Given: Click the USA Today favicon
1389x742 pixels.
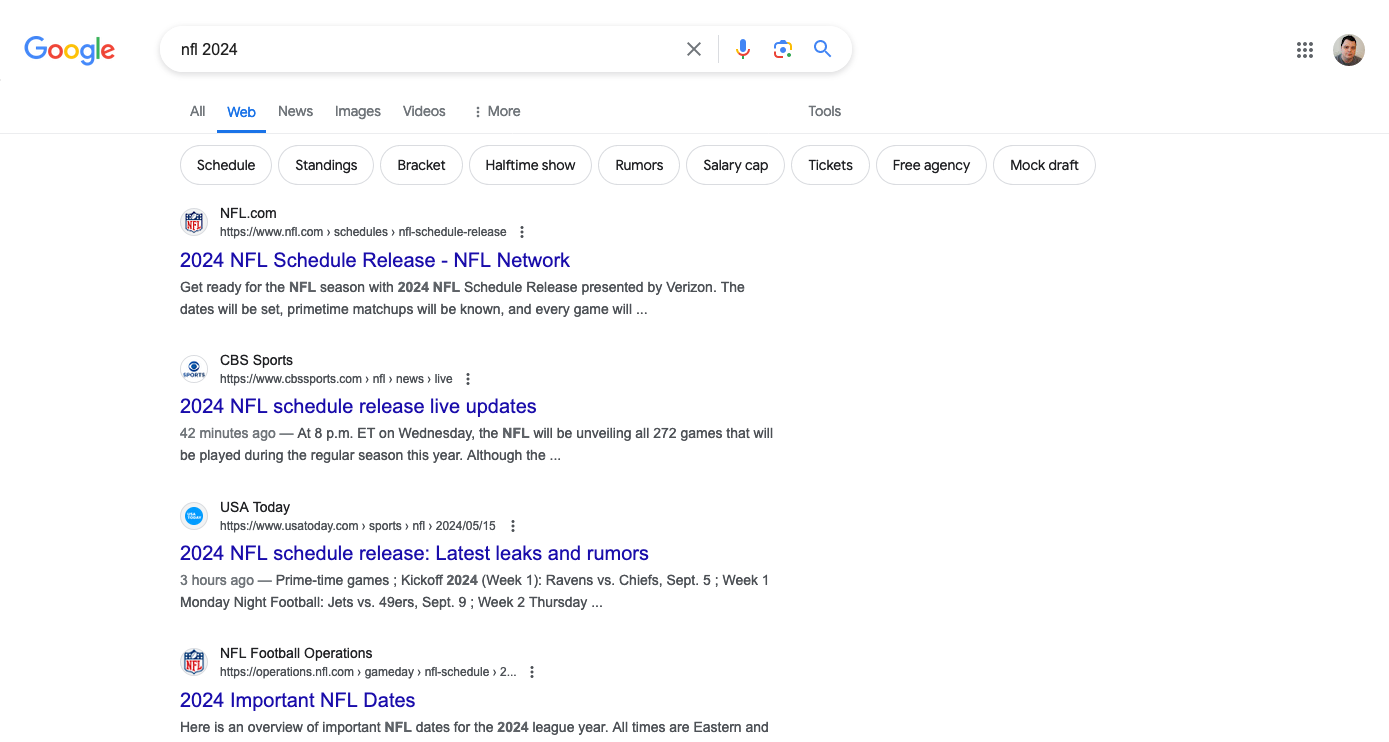Looking at the screenshot, I should [x=194, y=516].
